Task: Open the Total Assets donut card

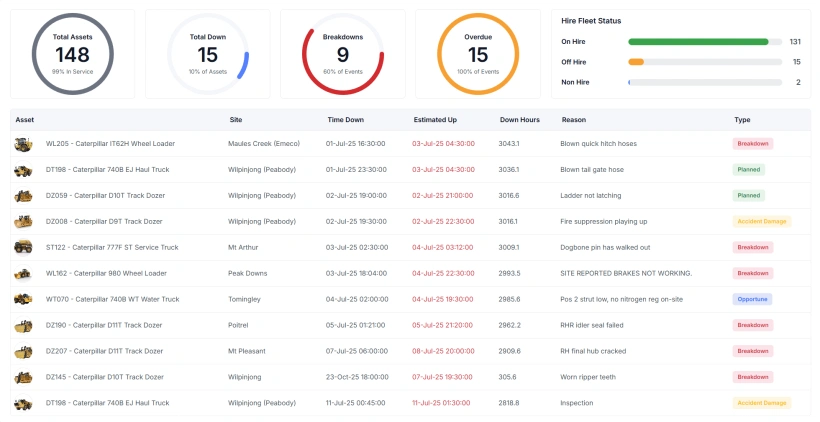Action: 72,54
